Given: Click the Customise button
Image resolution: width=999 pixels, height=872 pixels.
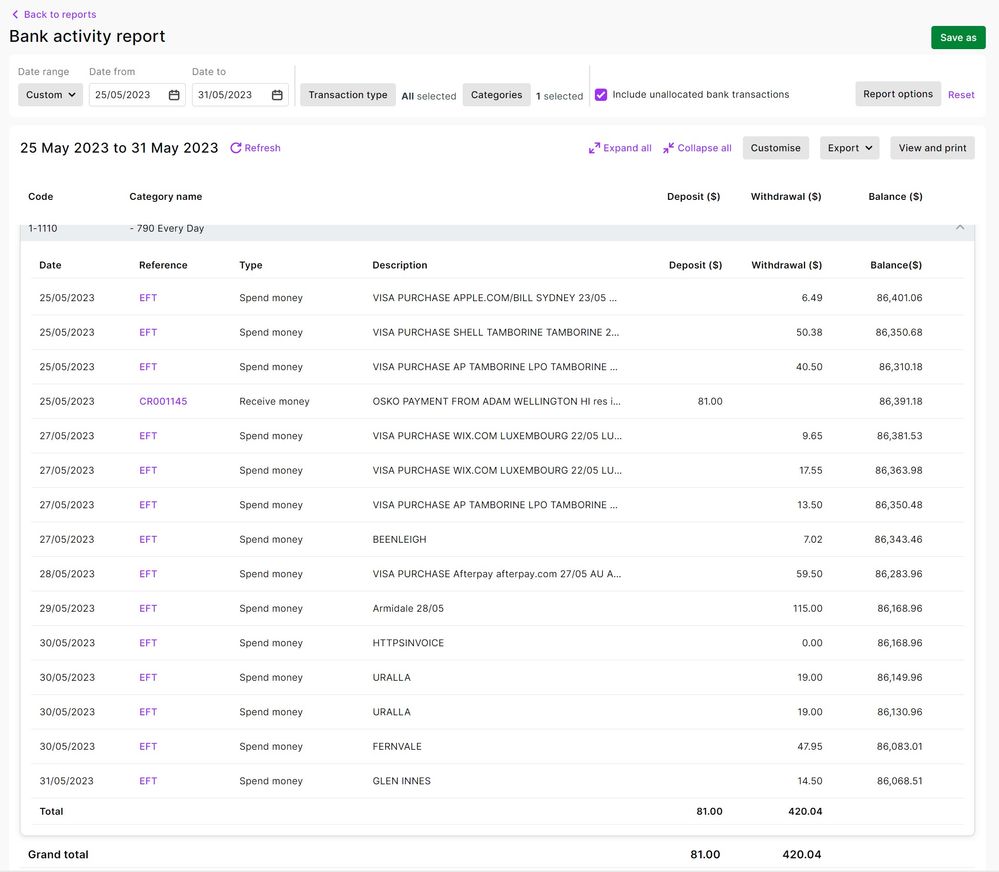Looking at the screenshot, I should pyautogui.click(x=775, y=148).
